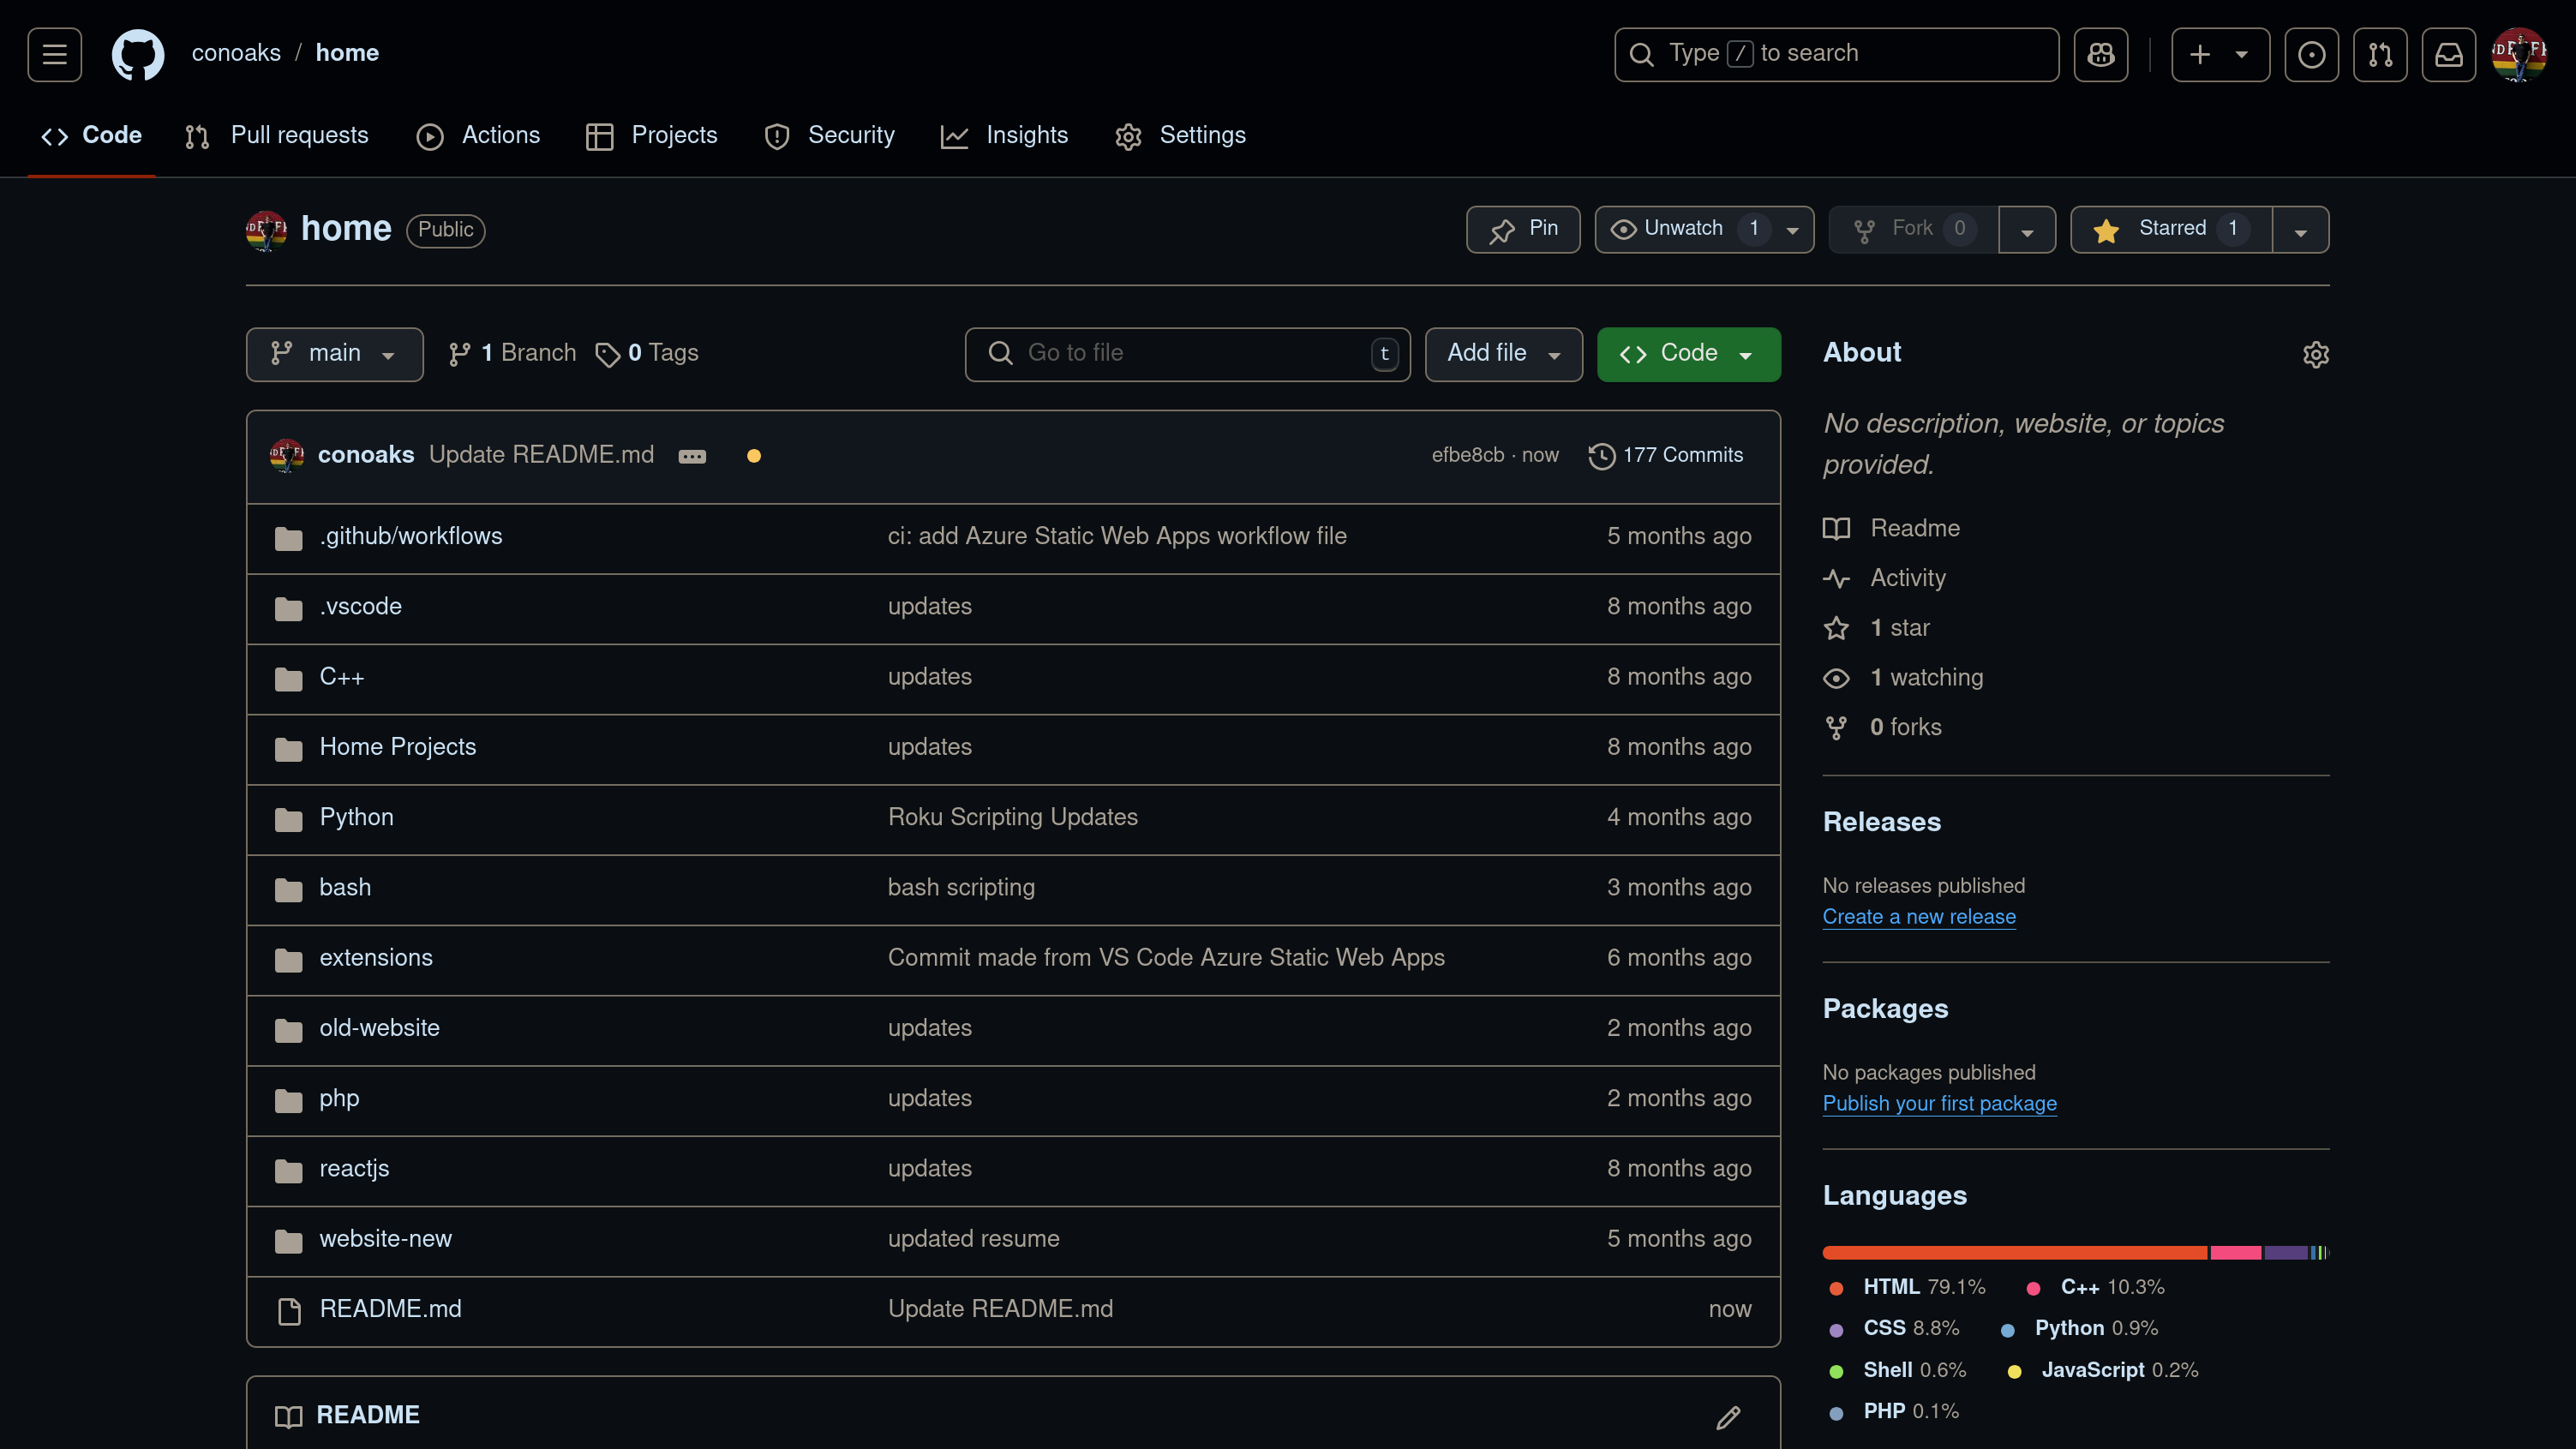The height and width of the screenshot is (1449, 2576).
Task: Expand the star lists caret
Action: (2300, 230)
